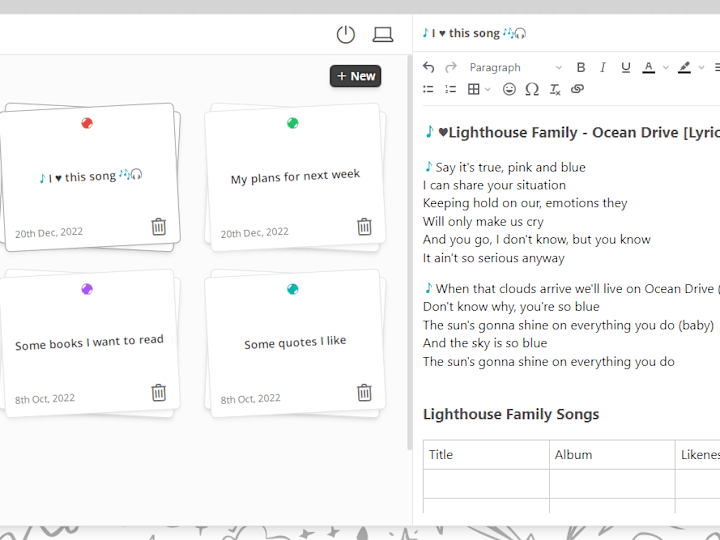
Task: Click the laptop display mode icon
Action: tap(382, 34)
